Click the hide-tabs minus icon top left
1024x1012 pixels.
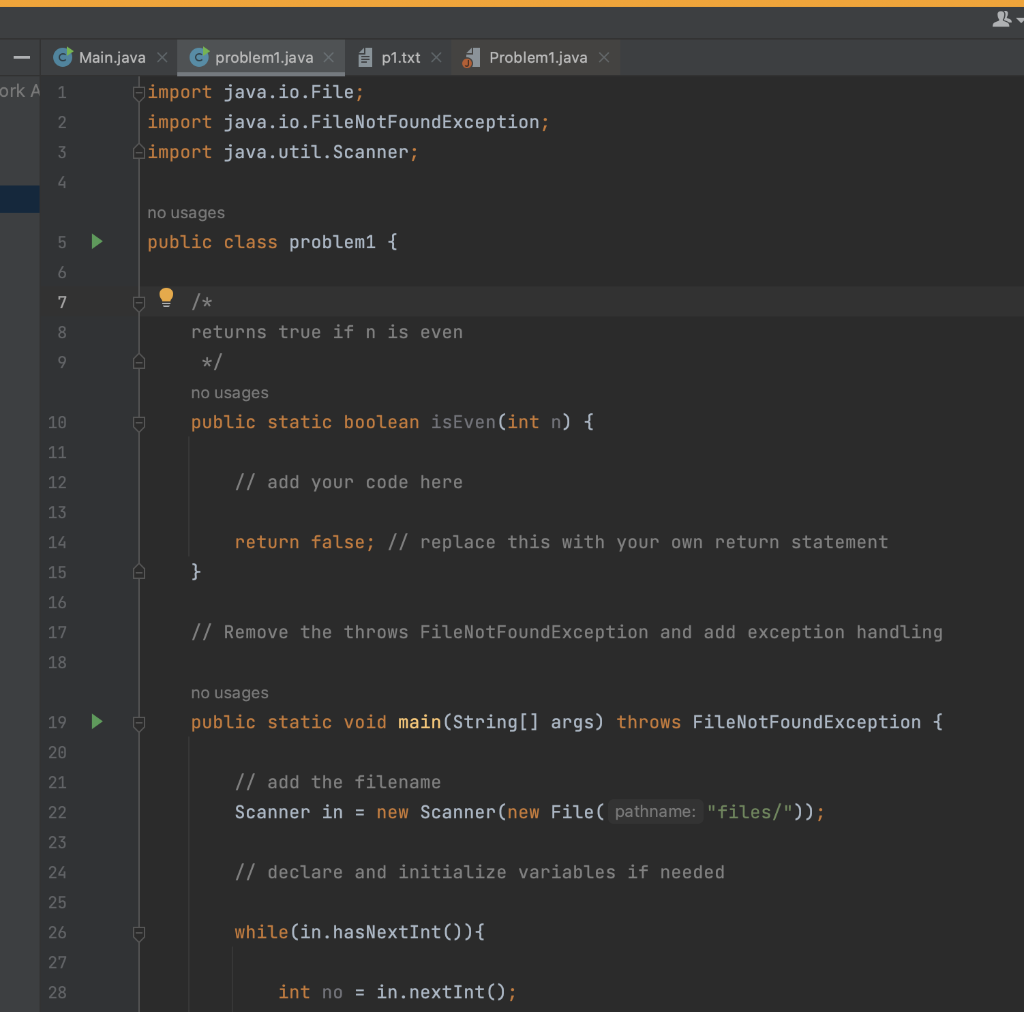[20, 57]
